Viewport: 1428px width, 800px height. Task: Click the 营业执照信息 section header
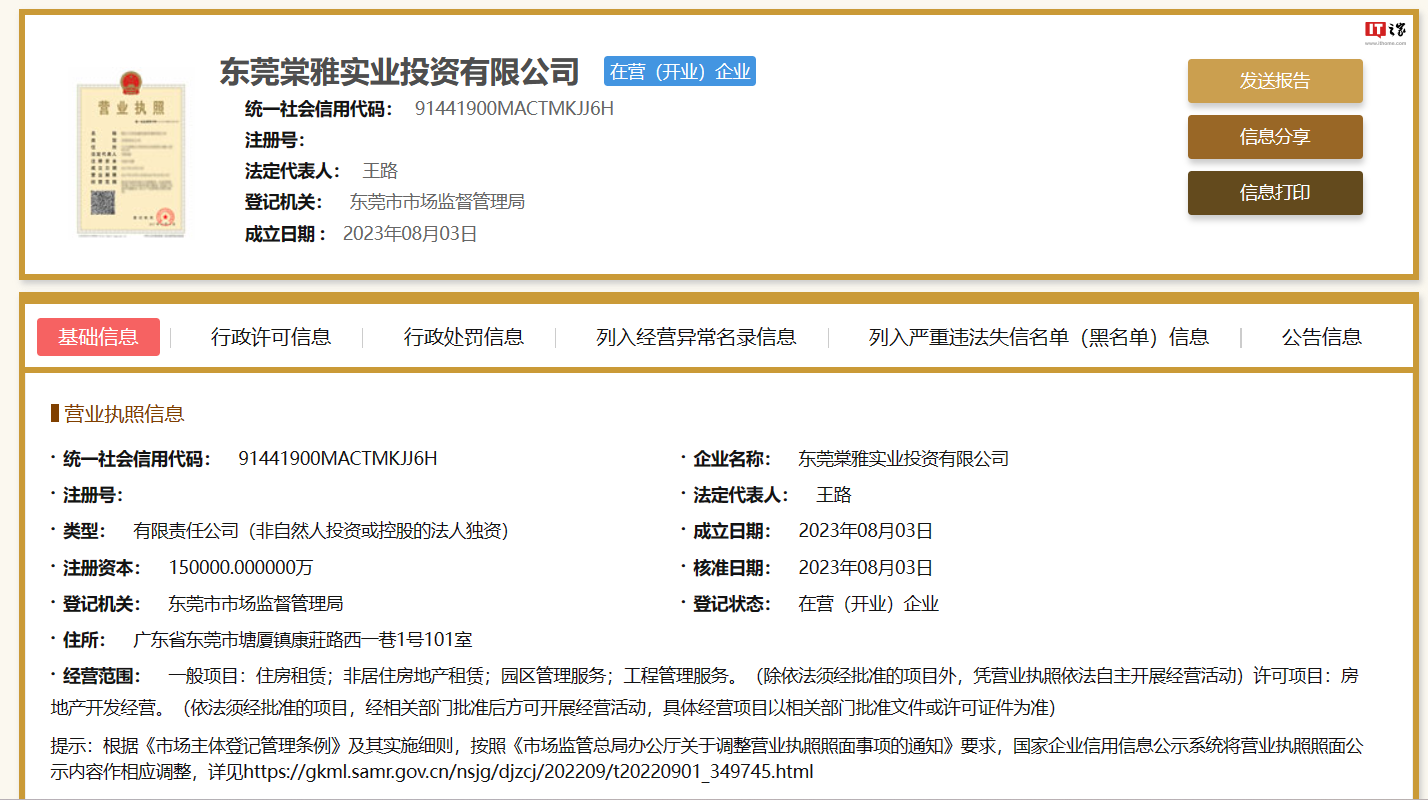tap(120, 413)
